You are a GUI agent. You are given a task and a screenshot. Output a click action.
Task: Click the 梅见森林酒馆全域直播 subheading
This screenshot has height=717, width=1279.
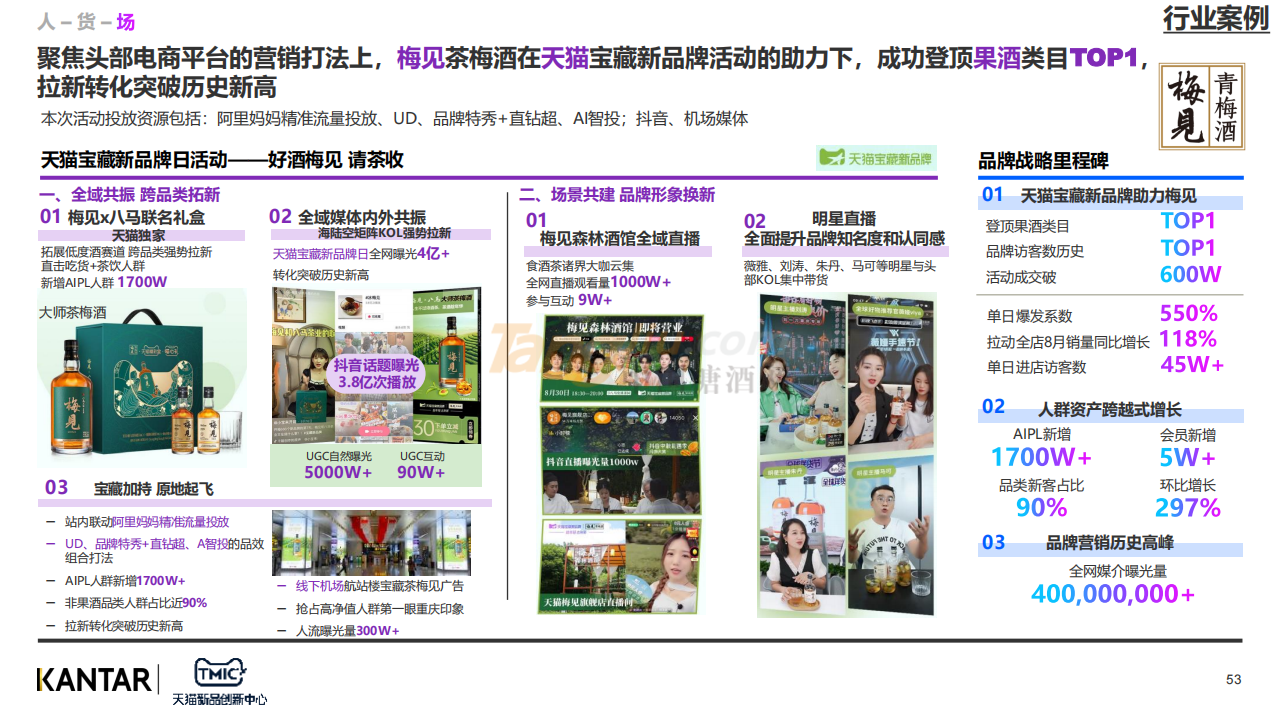click(x=620, y=238)
